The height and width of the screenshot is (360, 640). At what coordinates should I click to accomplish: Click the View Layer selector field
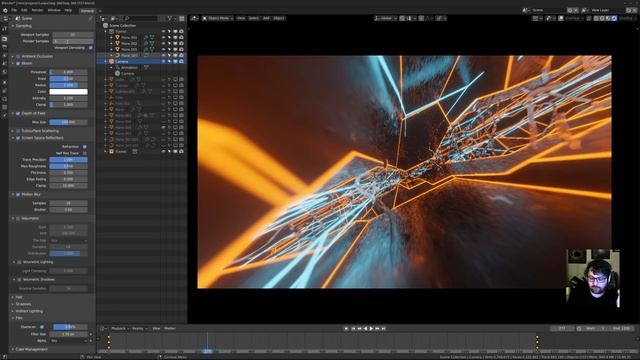click(x=607, y=10)
